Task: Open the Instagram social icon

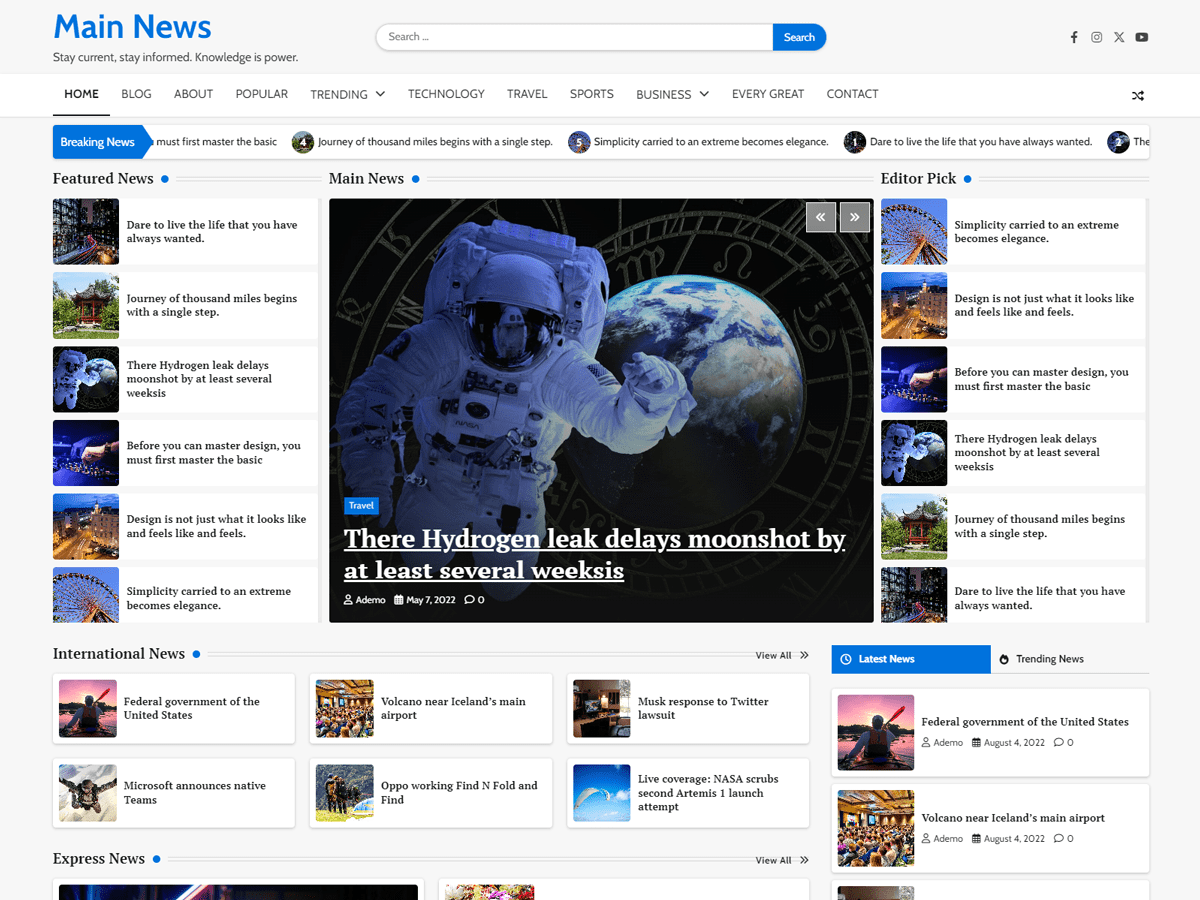Action: click(1096, 37)
